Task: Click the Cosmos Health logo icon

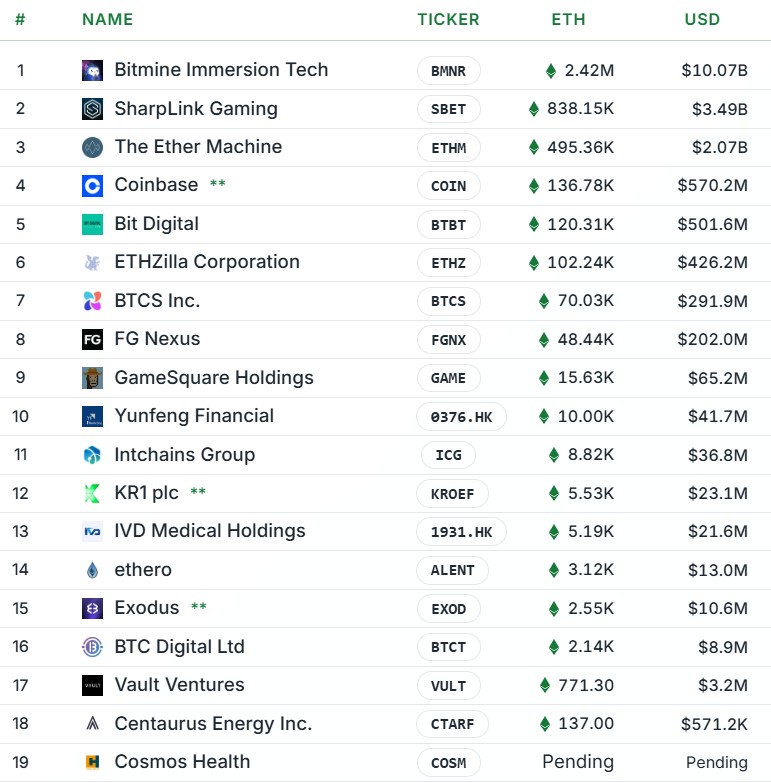Action: pyautogui.click(x=92, y=762)
